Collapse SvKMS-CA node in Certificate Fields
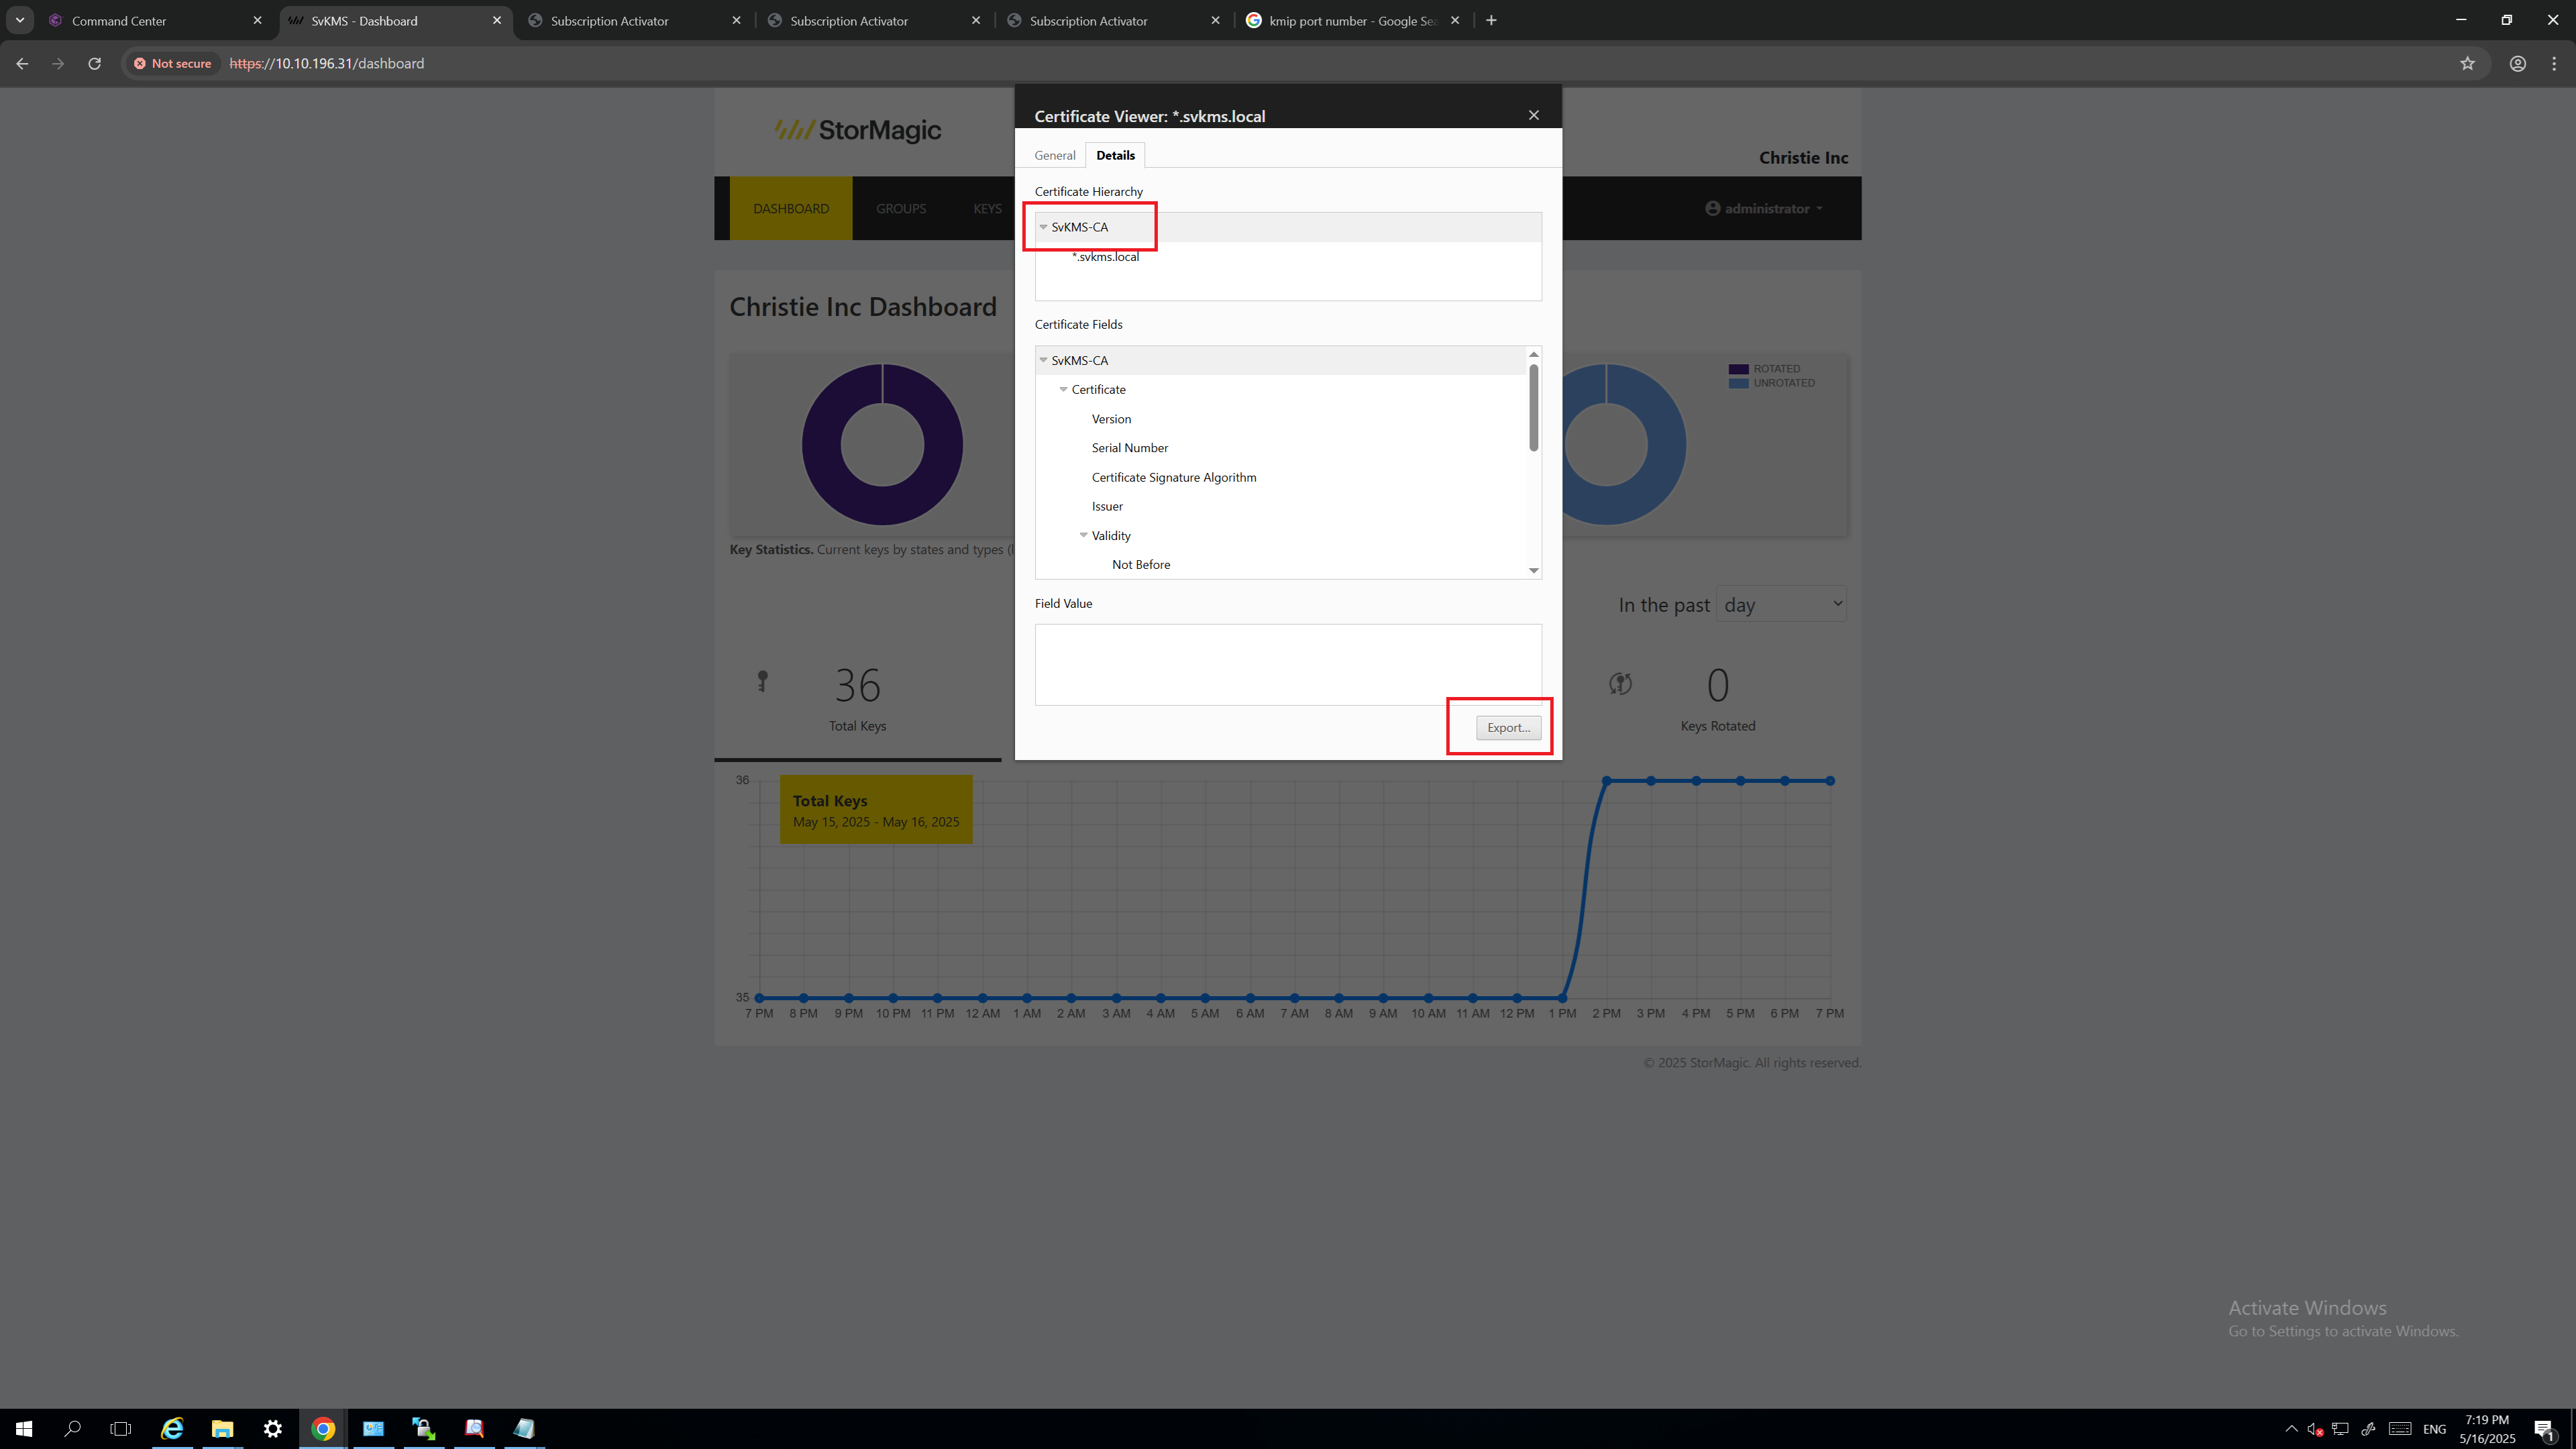Viewport: 2576px width, 1449px height. [x=1043, y=360]
